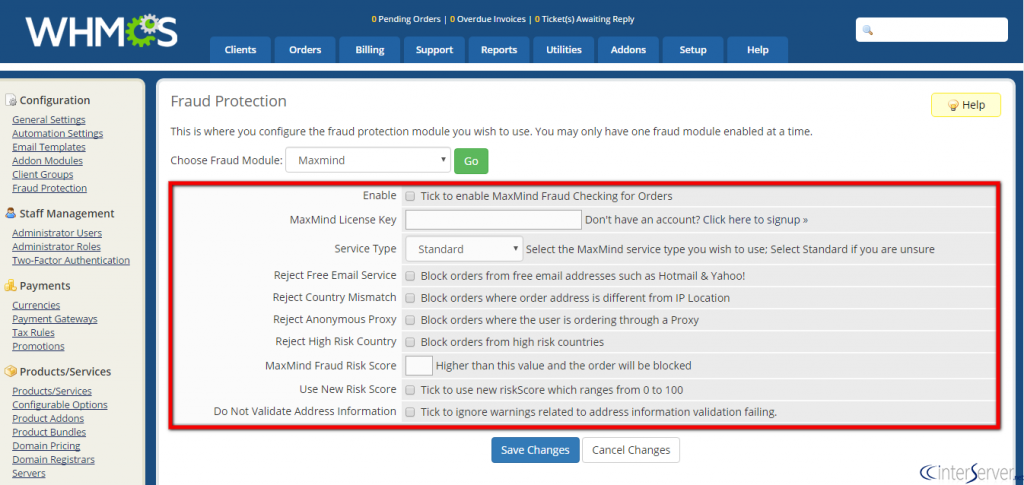Viewport: 1024px width, 485px height.
Task: Open the Choose Fraud Module dropdown
Action: [x=368, y=160]
